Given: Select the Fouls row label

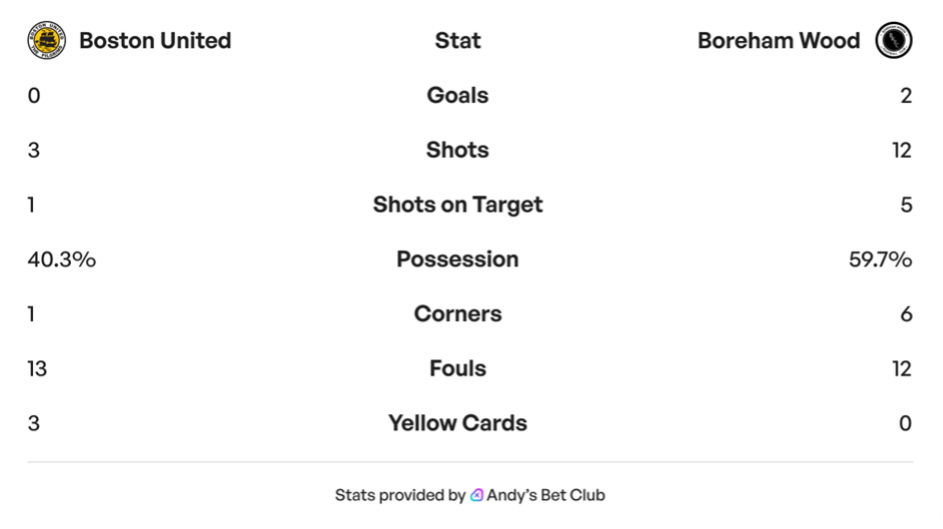Looking at the screenshot, I should coord(458,368).
